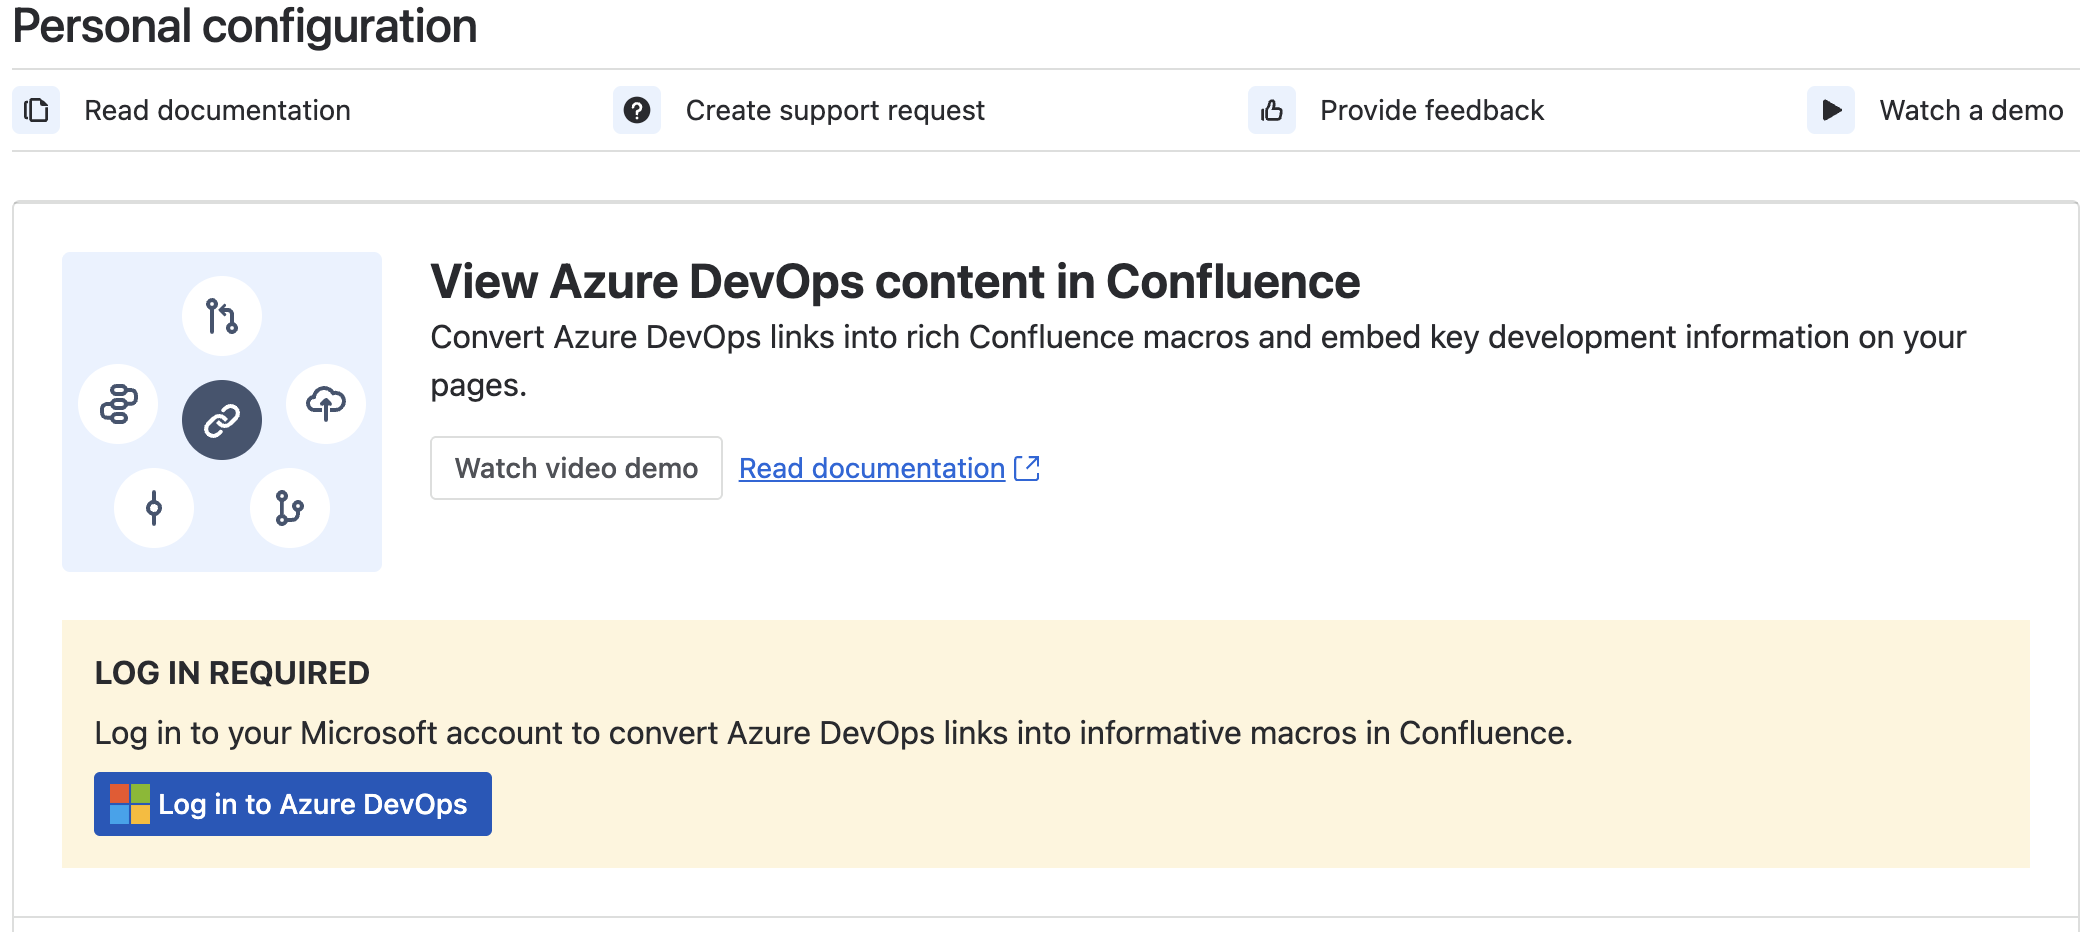
Task: Log in to Azure DevOps
Action: [x=293, y=804]
